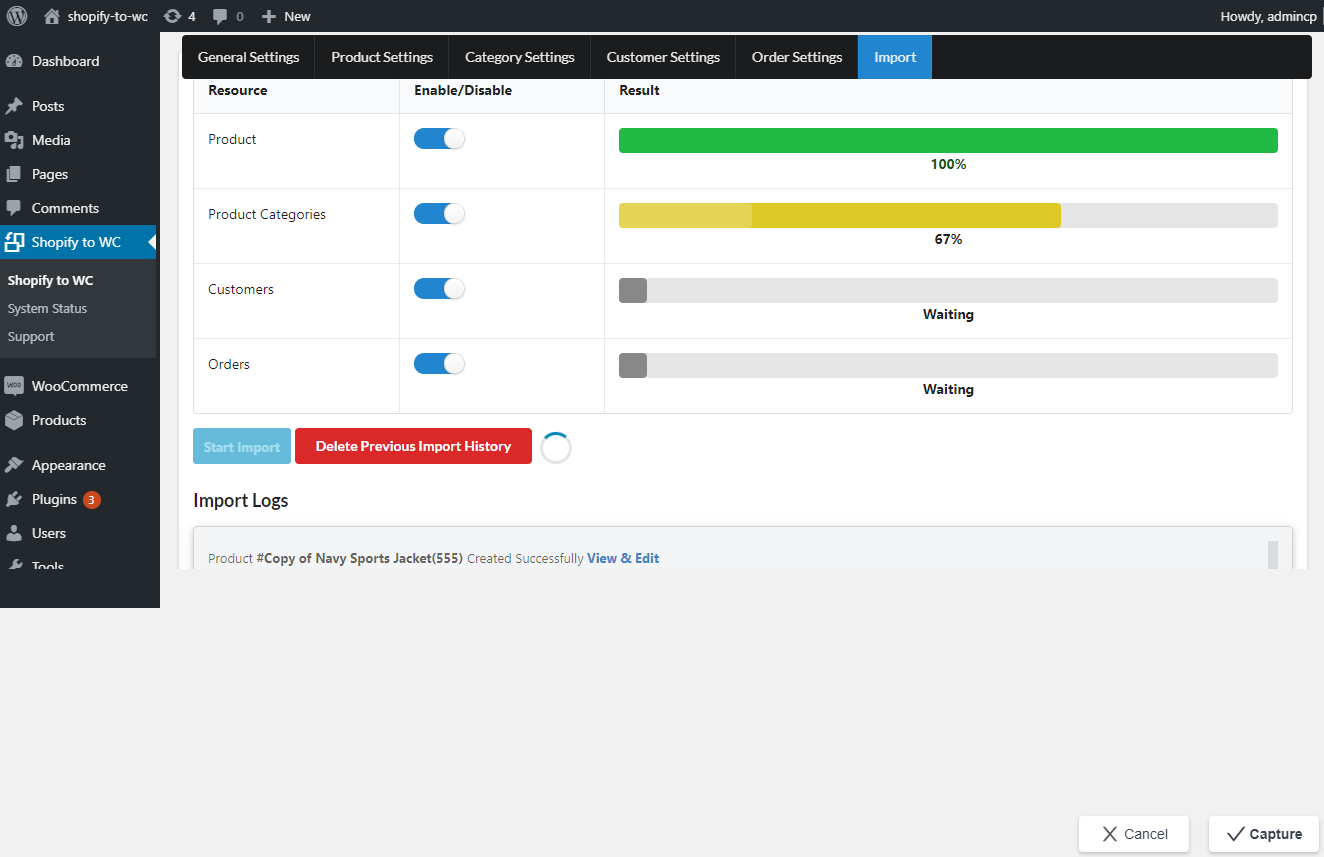Click the Start Import button
The height and width of the screenshot is (857, 1324).
[242, 446]
